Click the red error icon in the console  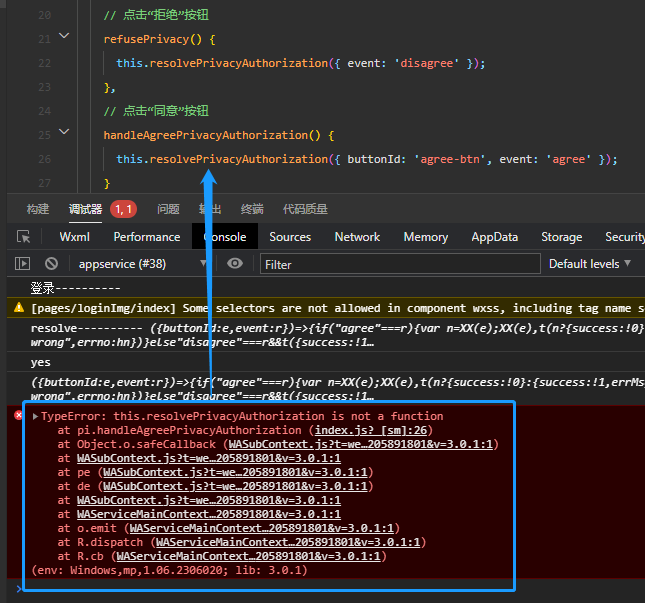19,415
